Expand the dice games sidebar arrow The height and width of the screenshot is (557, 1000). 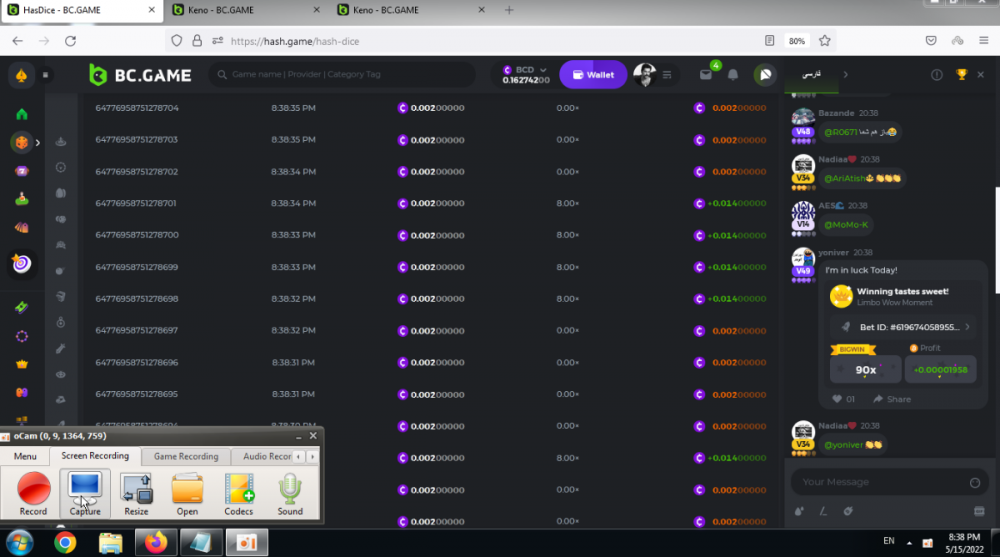point(38,143)
